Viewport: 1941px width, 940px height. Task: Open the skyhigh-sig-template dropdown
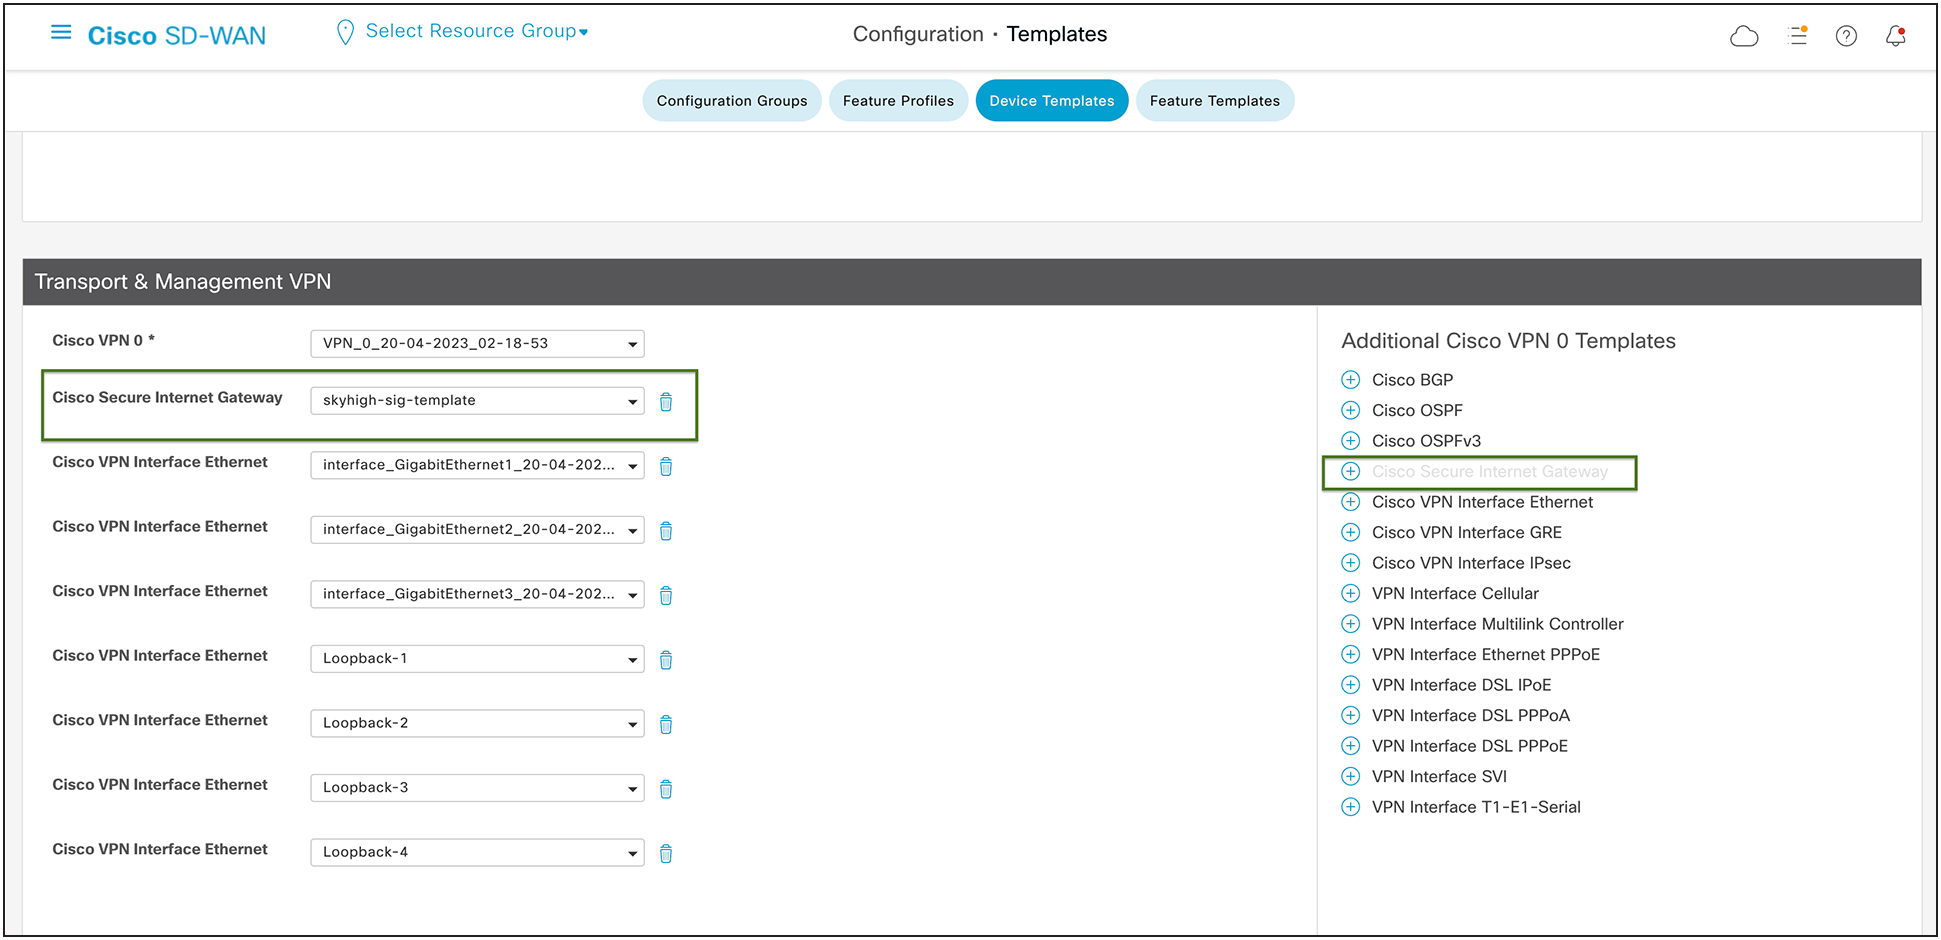(477, 400)
